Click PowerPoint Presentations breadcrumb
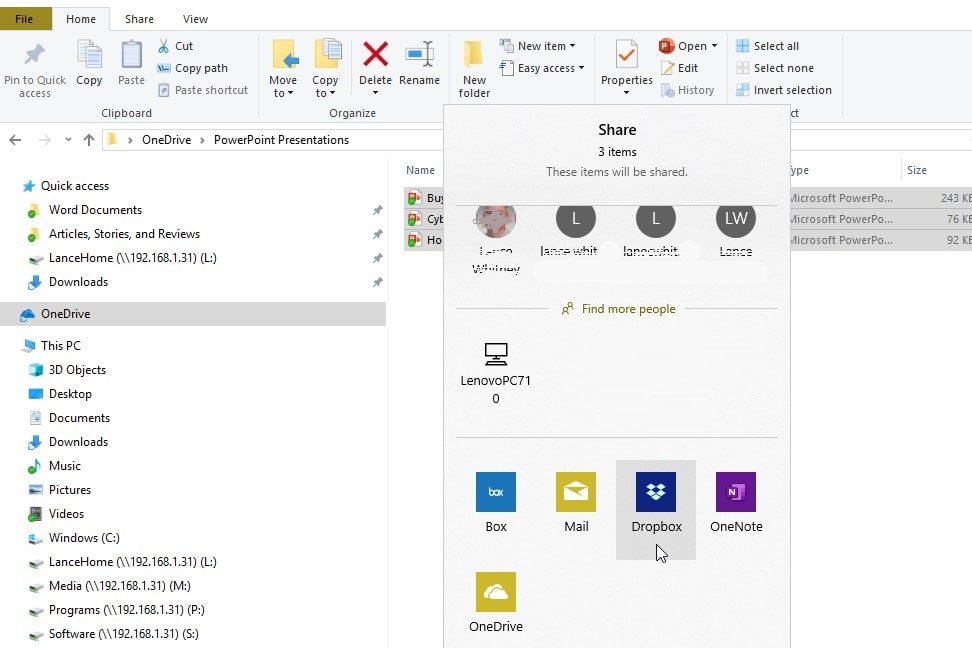Screen dimensions: 972x648 click(281, 140)
